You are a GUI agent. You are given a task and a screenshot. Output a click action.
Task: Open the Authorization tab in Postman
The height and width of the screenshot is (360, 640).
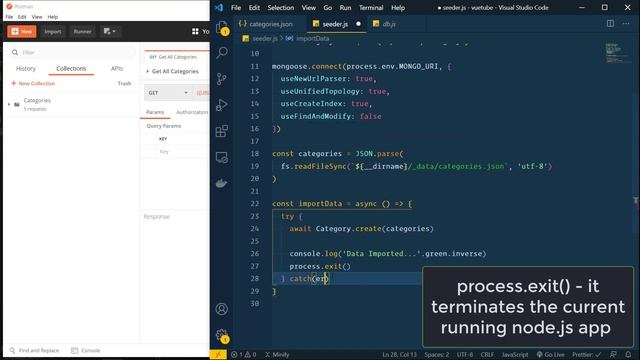point(192,112)
